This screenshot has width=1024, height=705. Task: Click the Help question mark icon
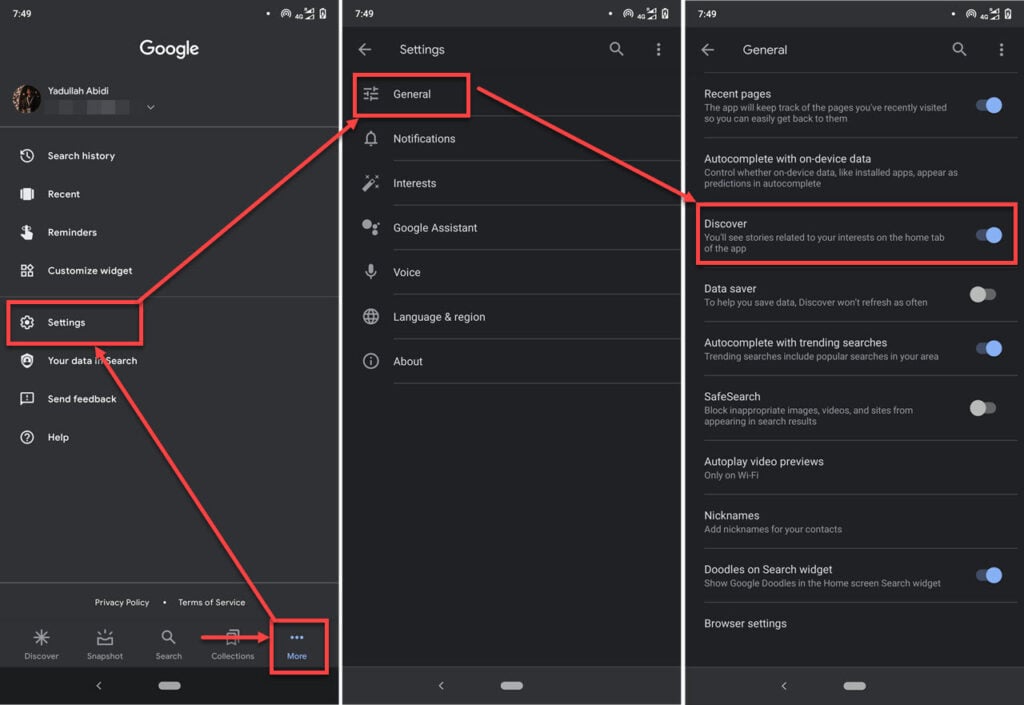[x=27, y=437]
